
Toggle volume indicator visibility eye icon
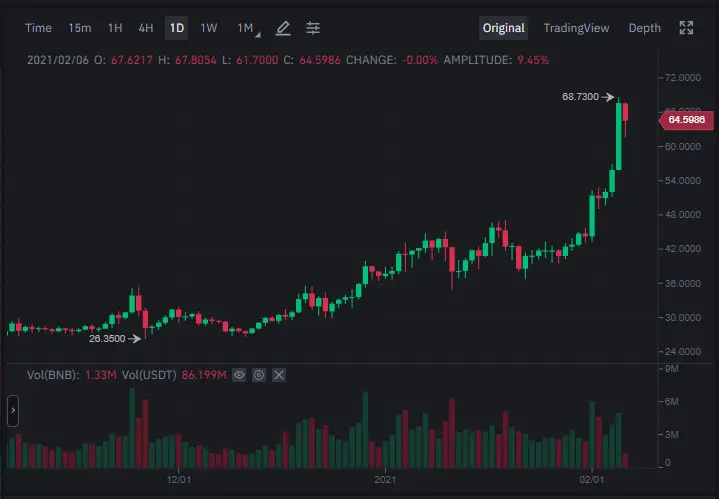[239, 375]
